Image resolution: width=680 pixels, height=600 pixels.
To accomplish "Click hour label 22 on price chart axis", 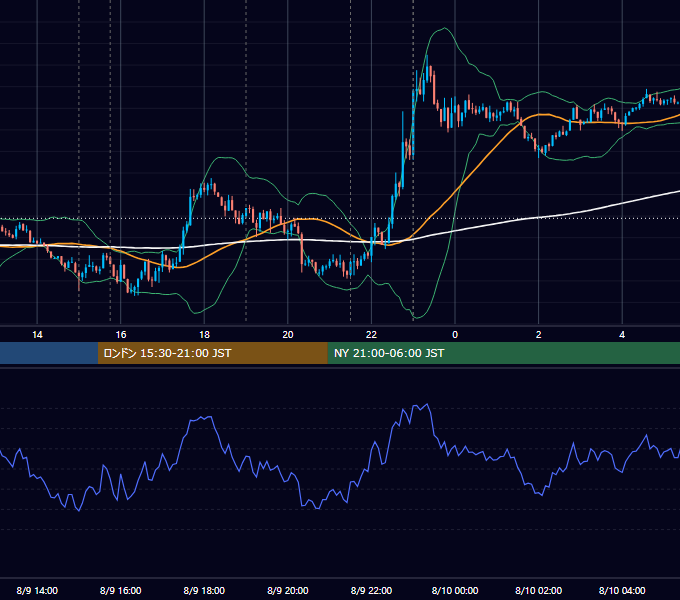I will click(x=372, y=335).
